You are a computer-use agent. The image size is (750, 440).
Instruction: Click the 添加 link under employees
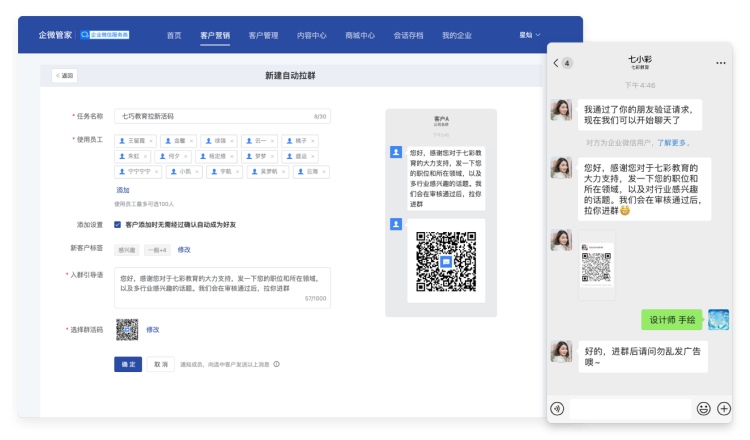(x=122, y=190)
